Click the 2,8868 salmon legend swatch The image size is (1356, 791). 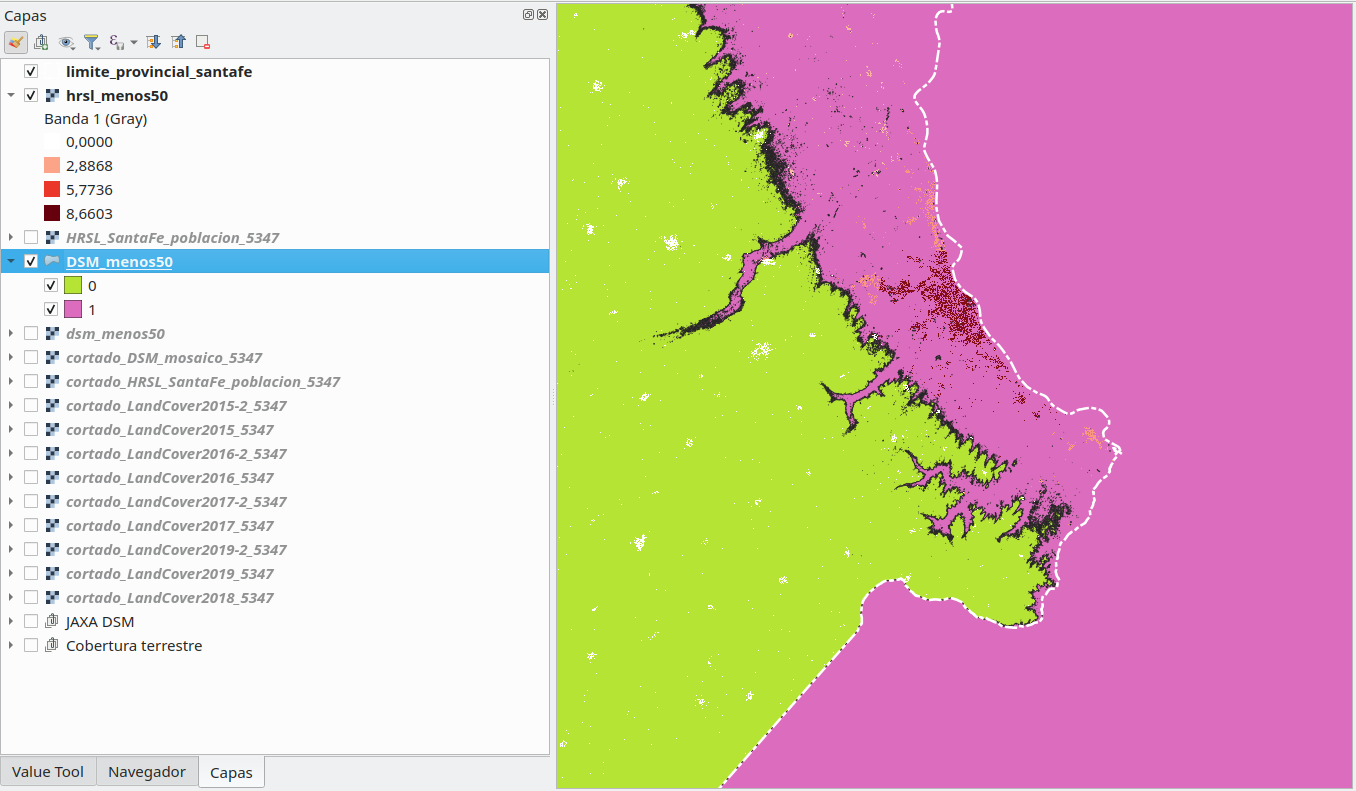coord(52,166)
